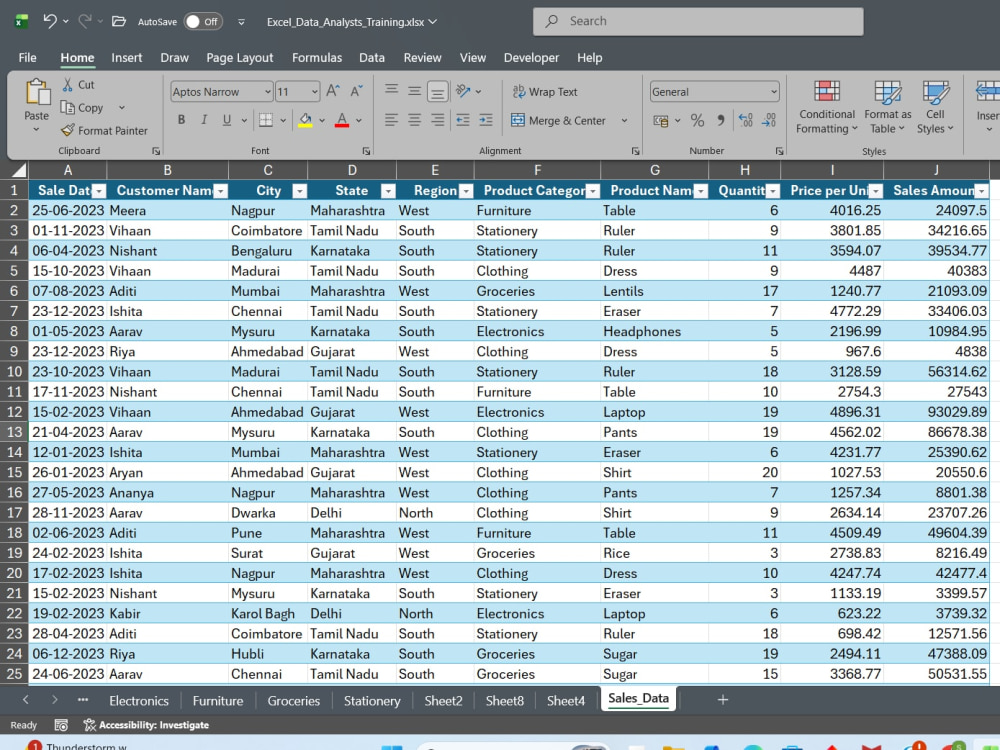This screenshot has width=1000, height=750.
Task: Click Merge & Center button
Action: 559,121
